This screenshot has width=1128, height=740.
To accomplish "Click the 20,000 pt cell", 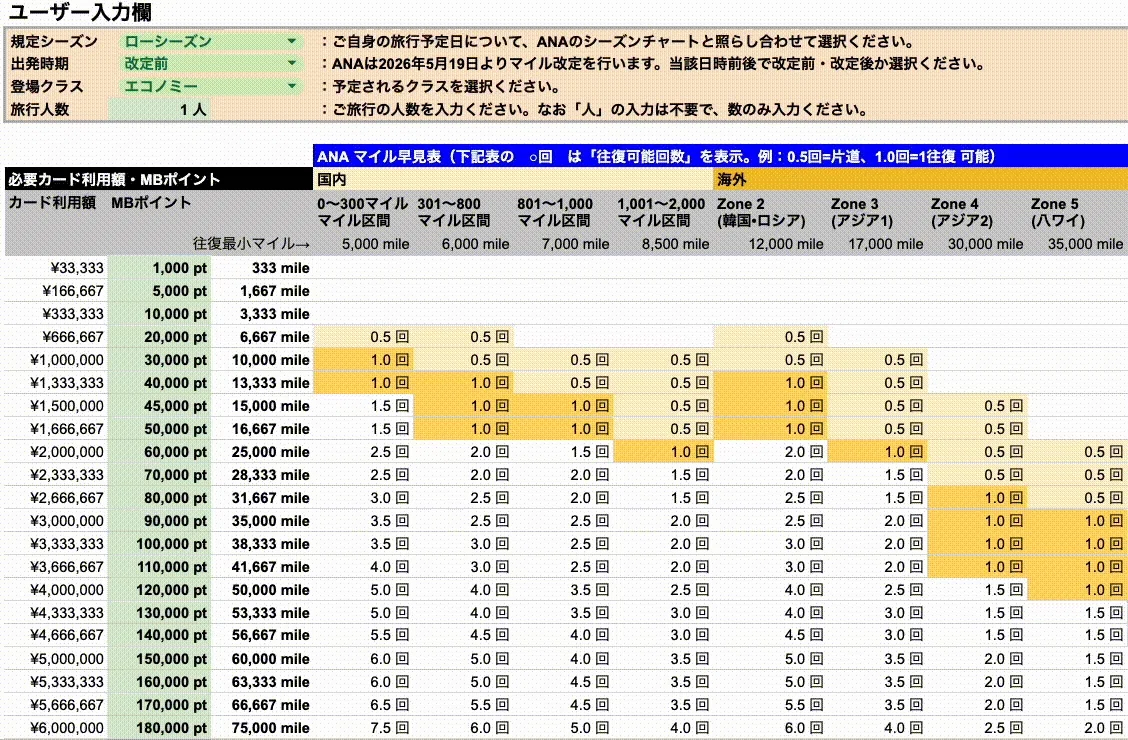I will tap(160, 337).
